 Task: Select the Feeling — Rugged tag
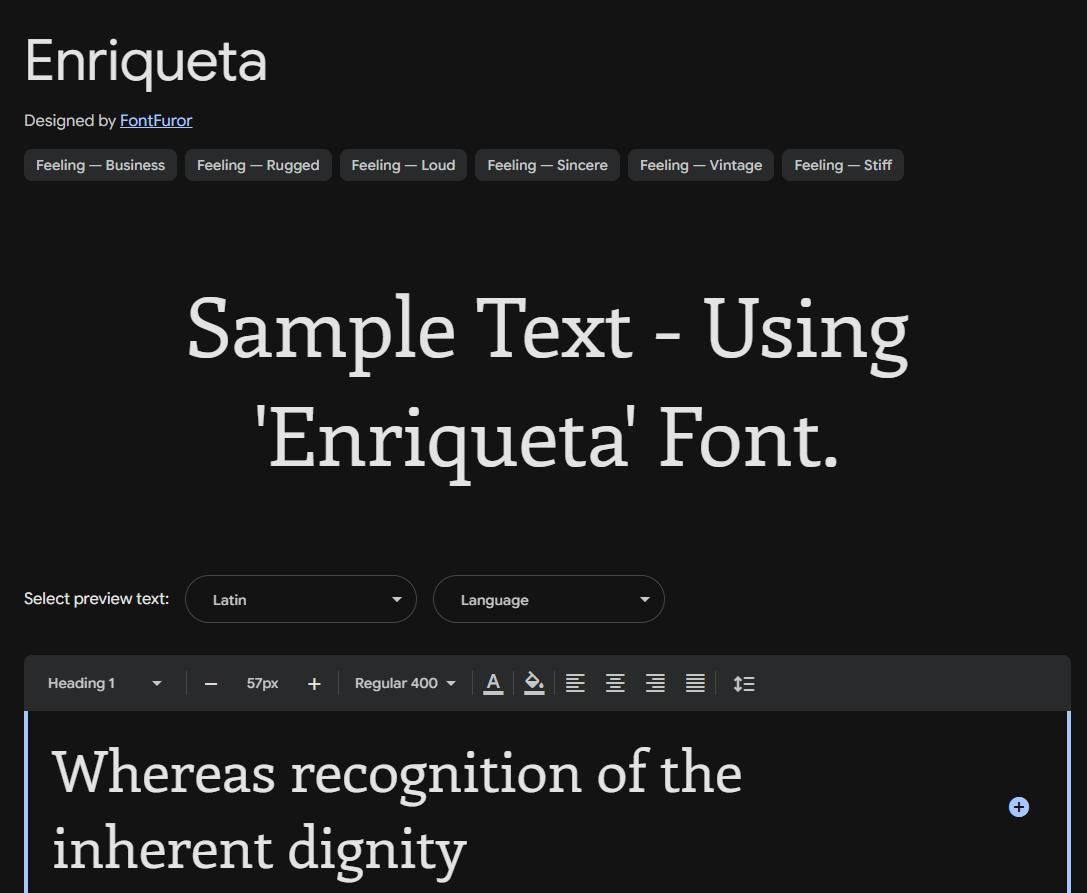[x=258, y=165]
